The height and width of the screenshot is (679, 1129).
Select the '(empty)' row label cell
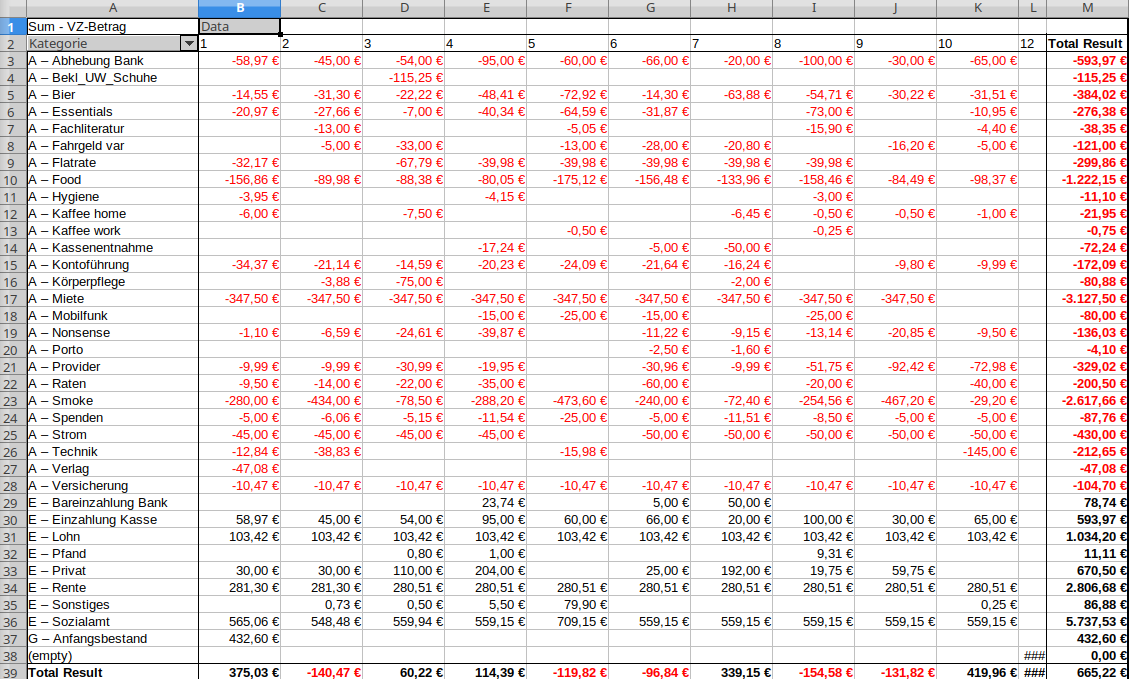(x=112, y=656)
